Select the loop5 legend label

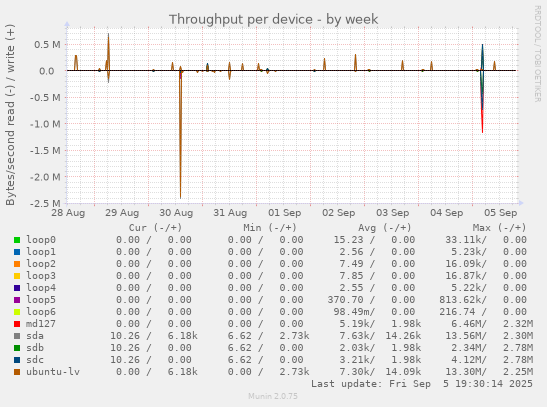click(x=41, y=300)
